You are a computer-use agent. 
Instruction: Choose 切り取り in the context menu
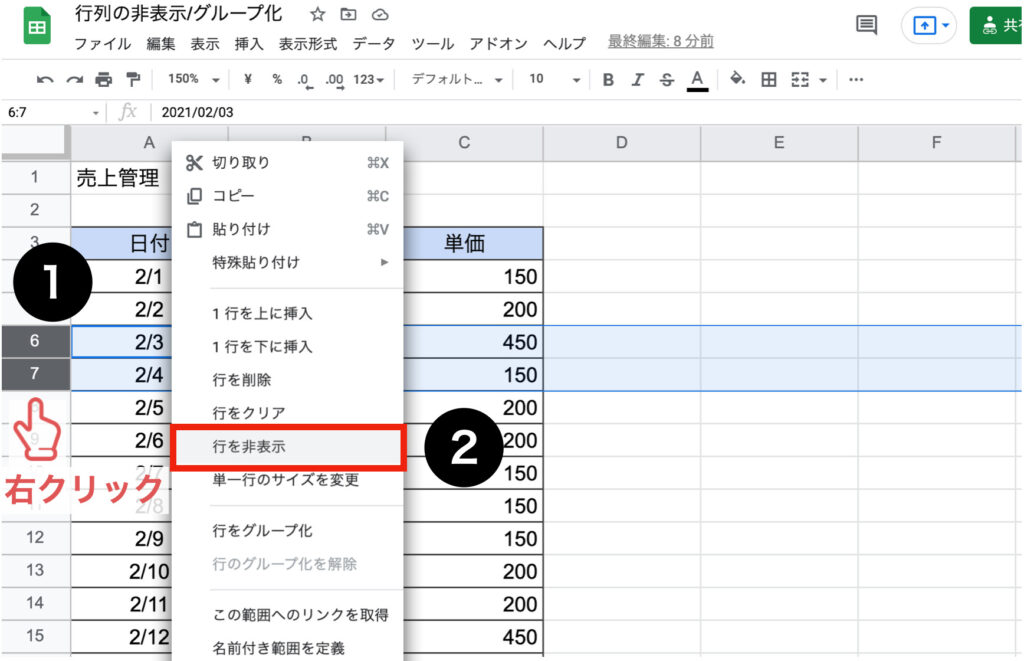click(287, 163)
